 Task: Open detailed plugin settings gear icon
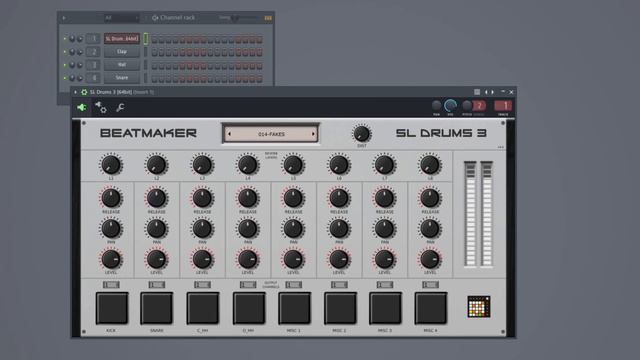(x=101, y=107)
